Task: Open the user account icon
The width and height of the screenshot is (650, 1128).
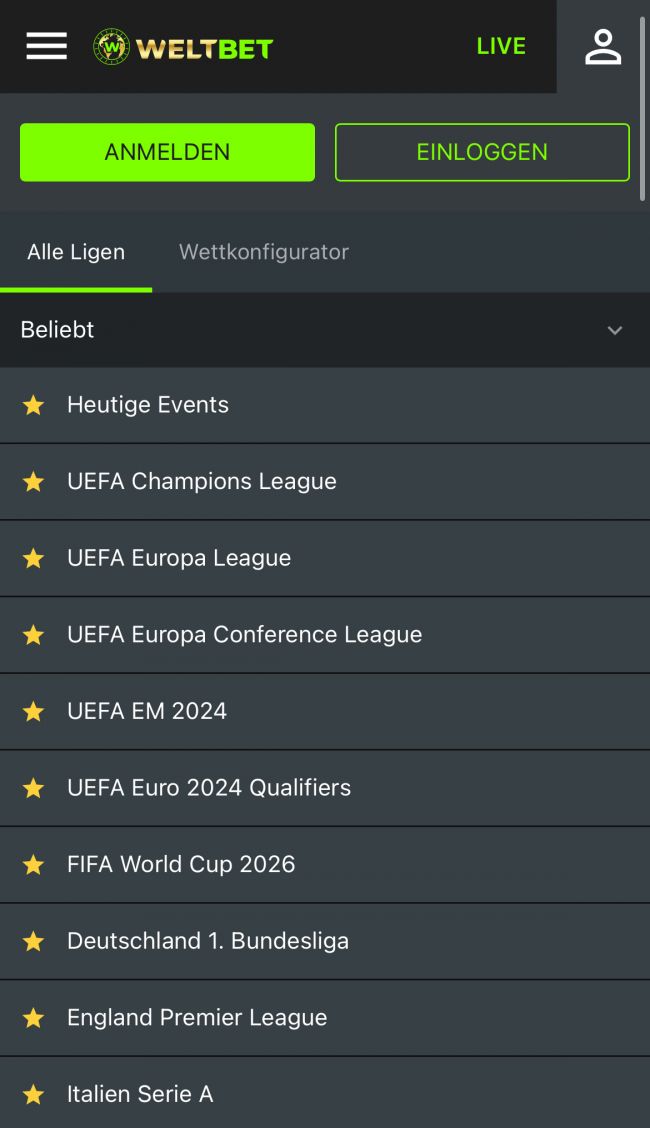Action: [603, 47]
